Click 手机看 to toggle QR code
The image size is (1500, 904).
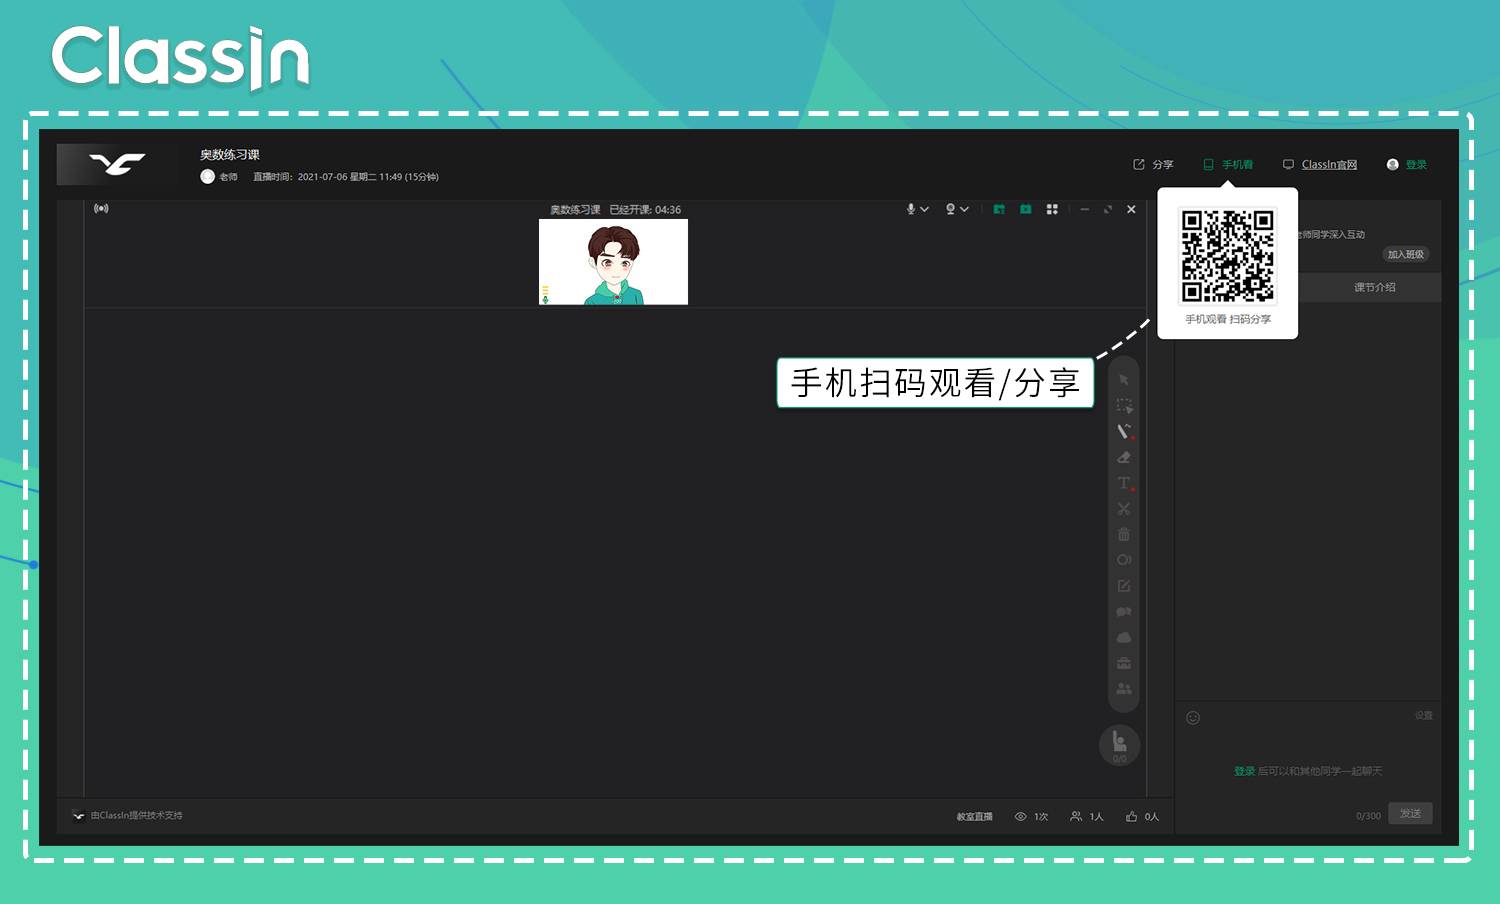click(1228, 164)
